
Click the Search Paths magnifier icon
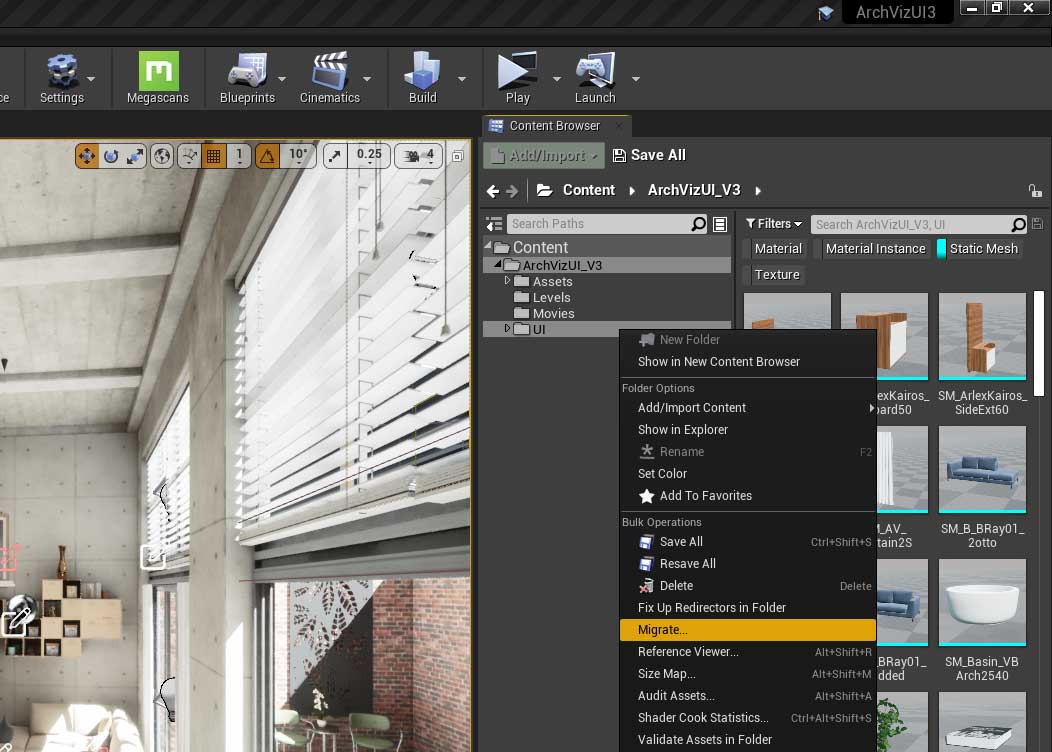pos(698,224)
